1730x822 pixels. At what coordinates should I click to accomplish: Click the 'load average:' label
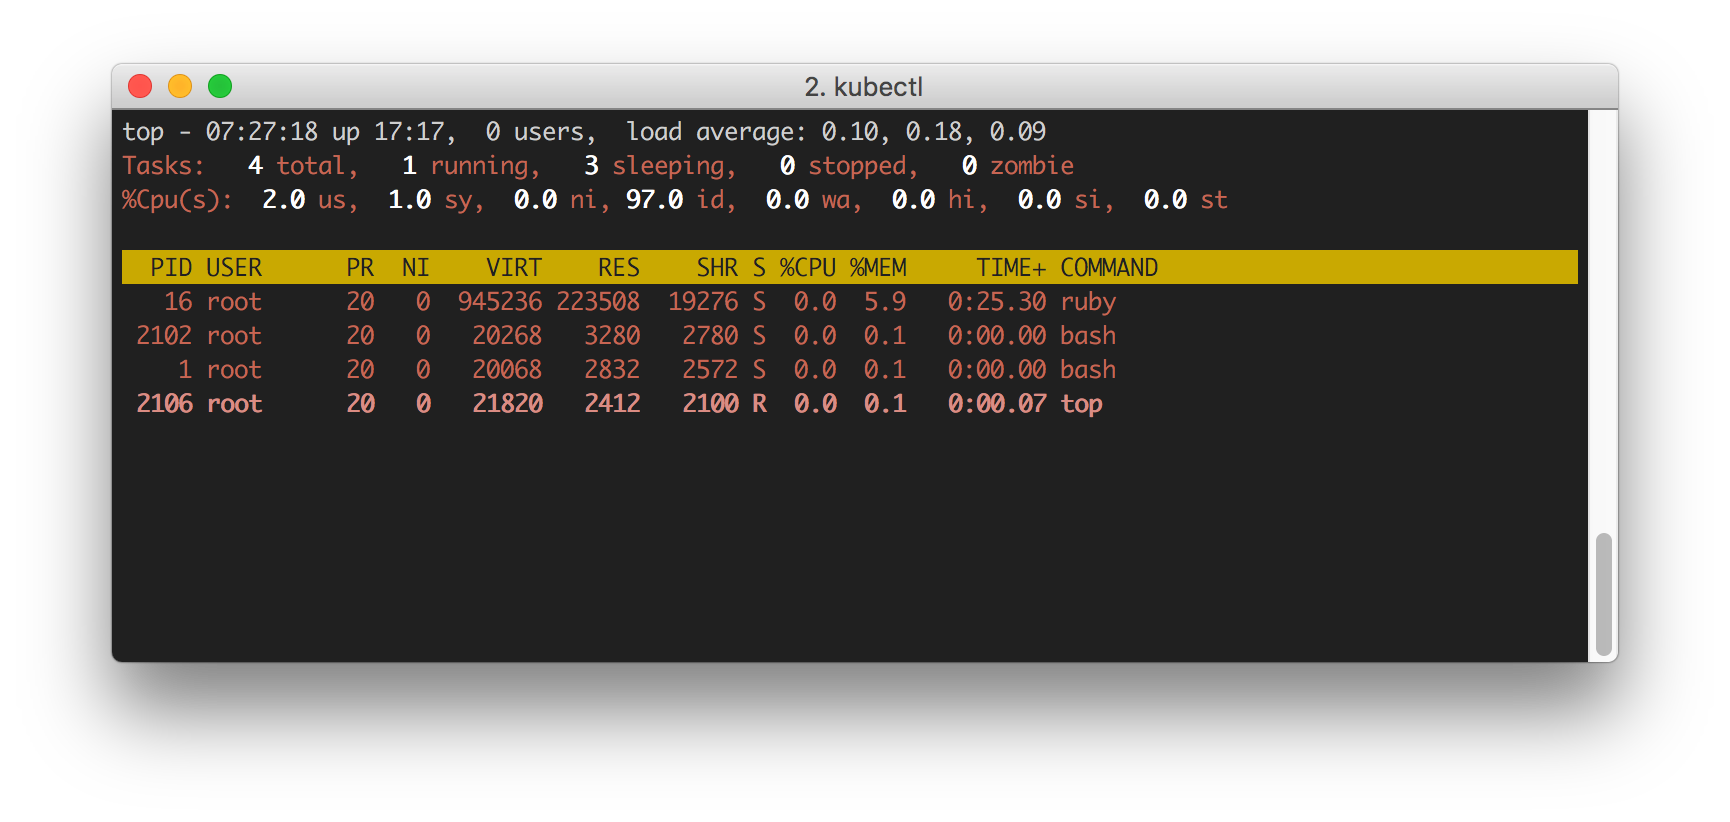click(717, 132)
